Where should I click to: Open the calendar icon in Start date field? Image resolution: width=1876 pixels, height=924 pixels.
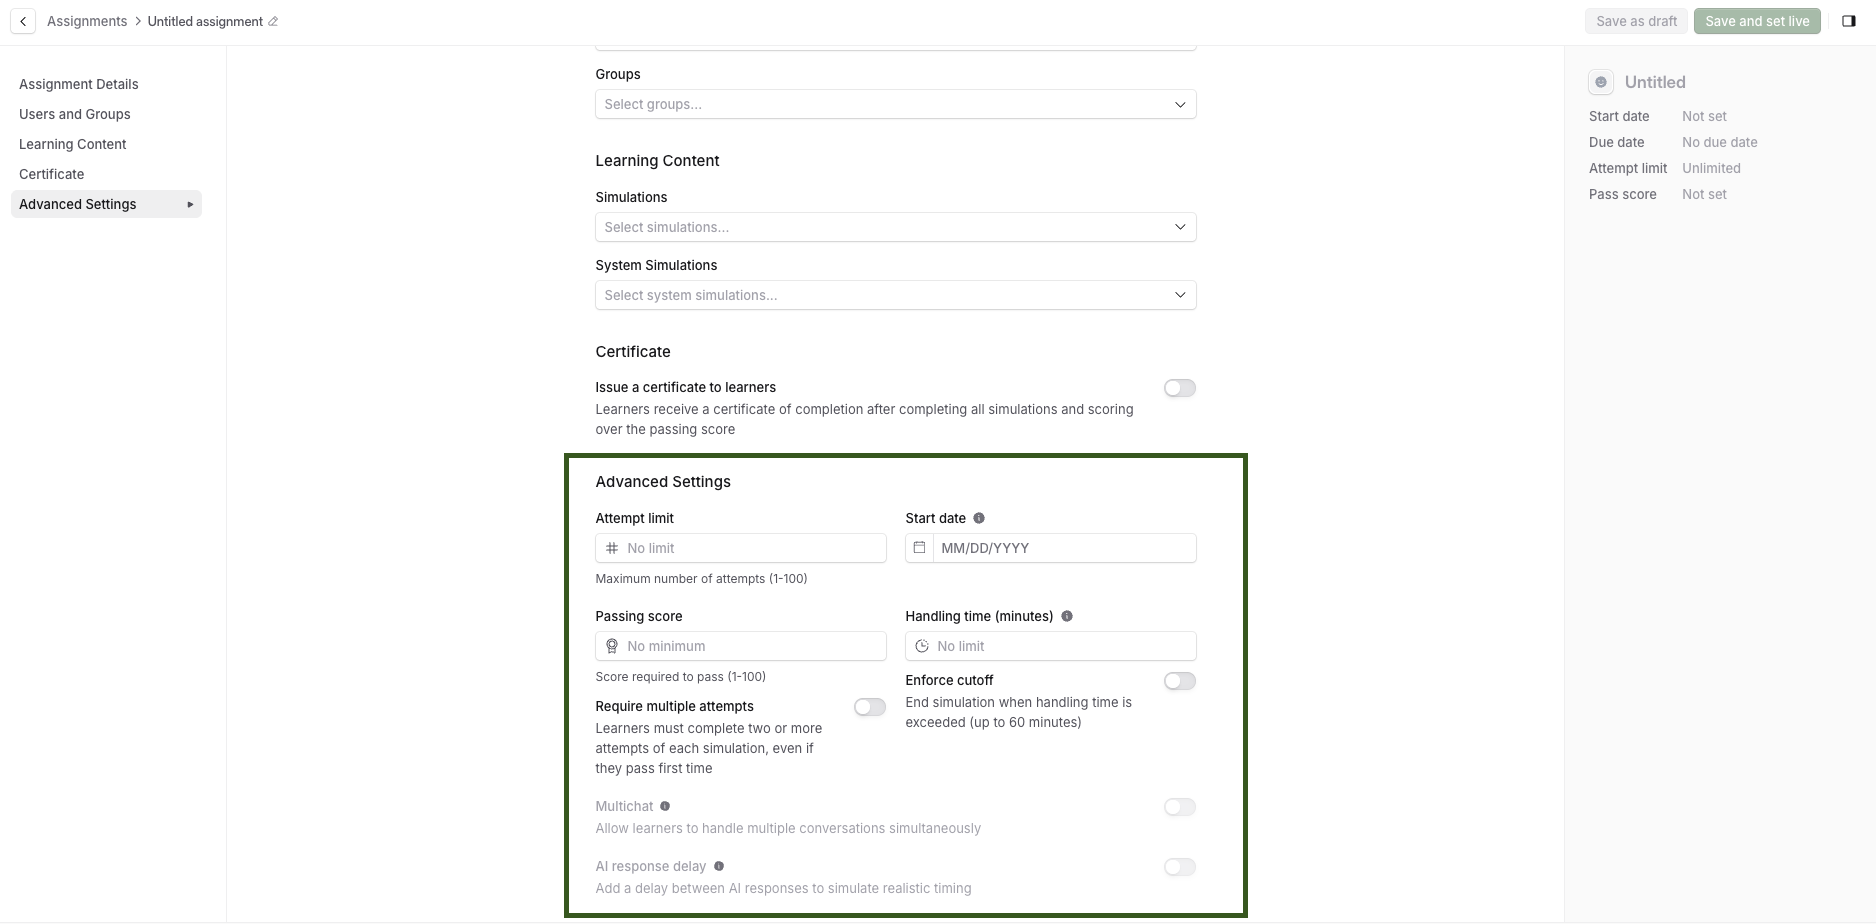[x=919, y=548]
